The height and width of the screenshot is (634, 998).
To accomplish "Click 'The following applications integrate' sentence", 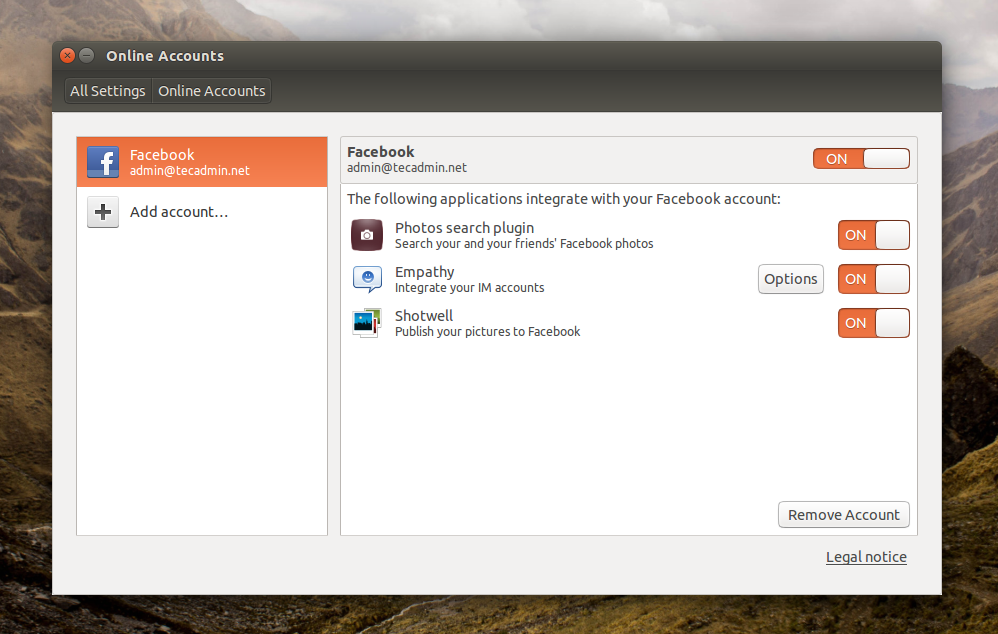I will click(x=563, y=199).
